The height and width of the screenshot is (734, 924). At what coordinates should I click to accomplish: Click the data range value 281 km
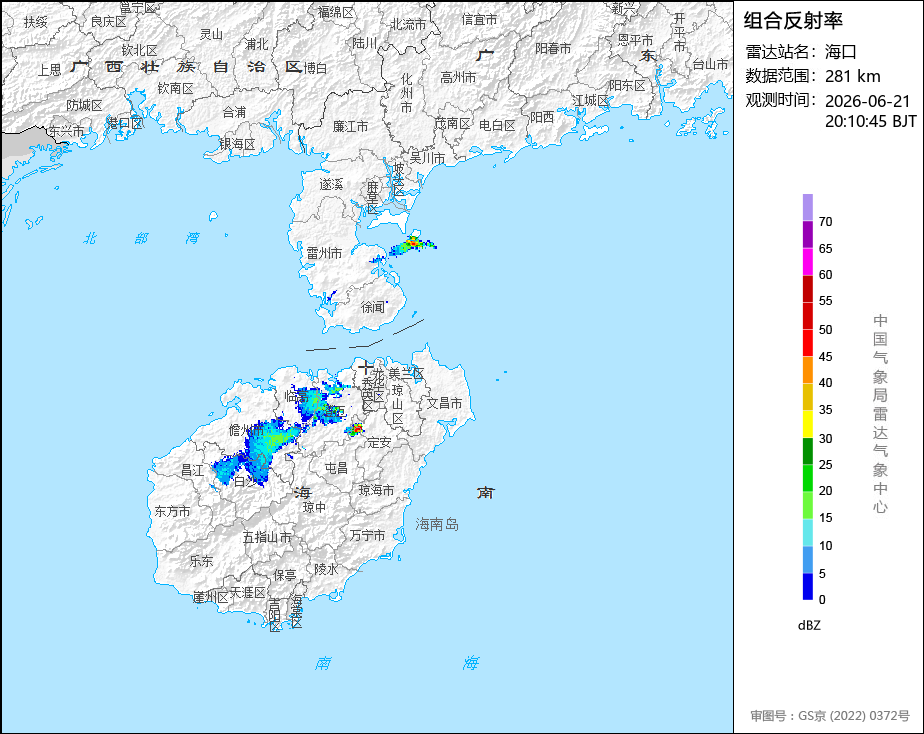pos(853,76)
